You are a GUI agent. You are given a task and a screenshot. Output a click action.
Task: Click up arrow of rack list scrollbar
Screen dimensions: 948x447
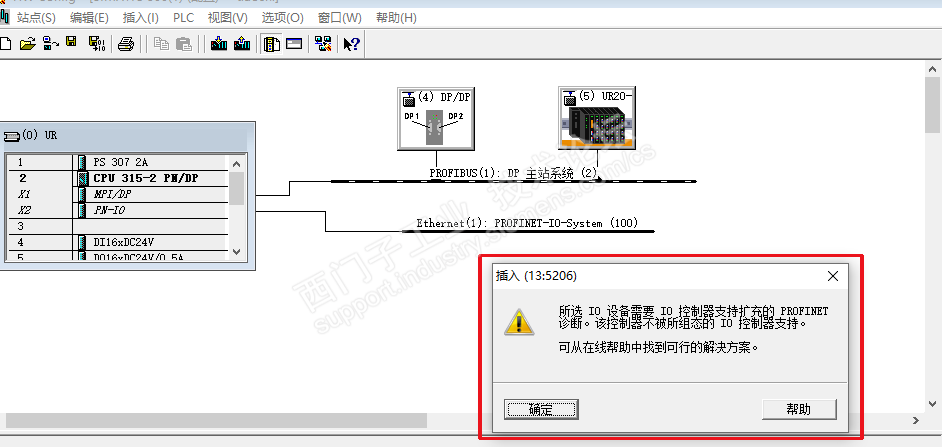[x=236, y=163]
